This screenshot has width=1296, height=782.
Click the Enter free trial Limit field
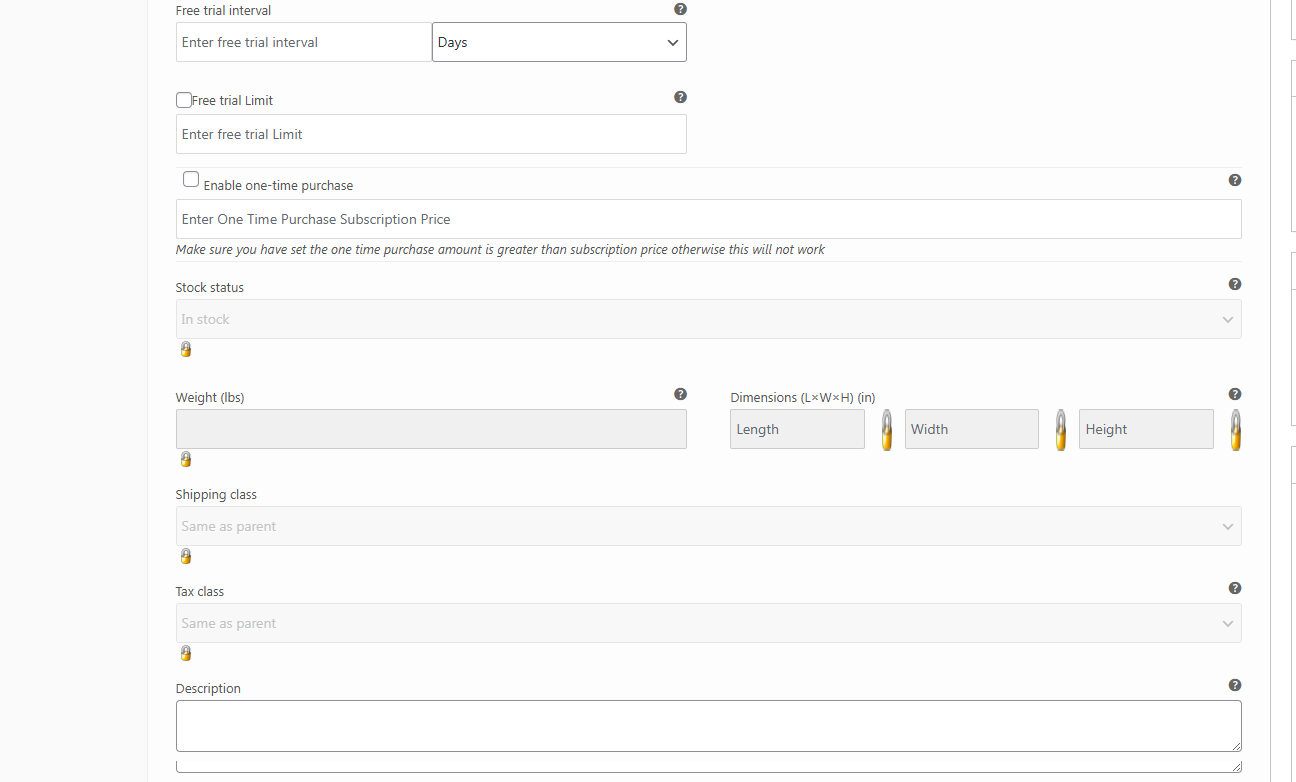(x=431, y=134)
